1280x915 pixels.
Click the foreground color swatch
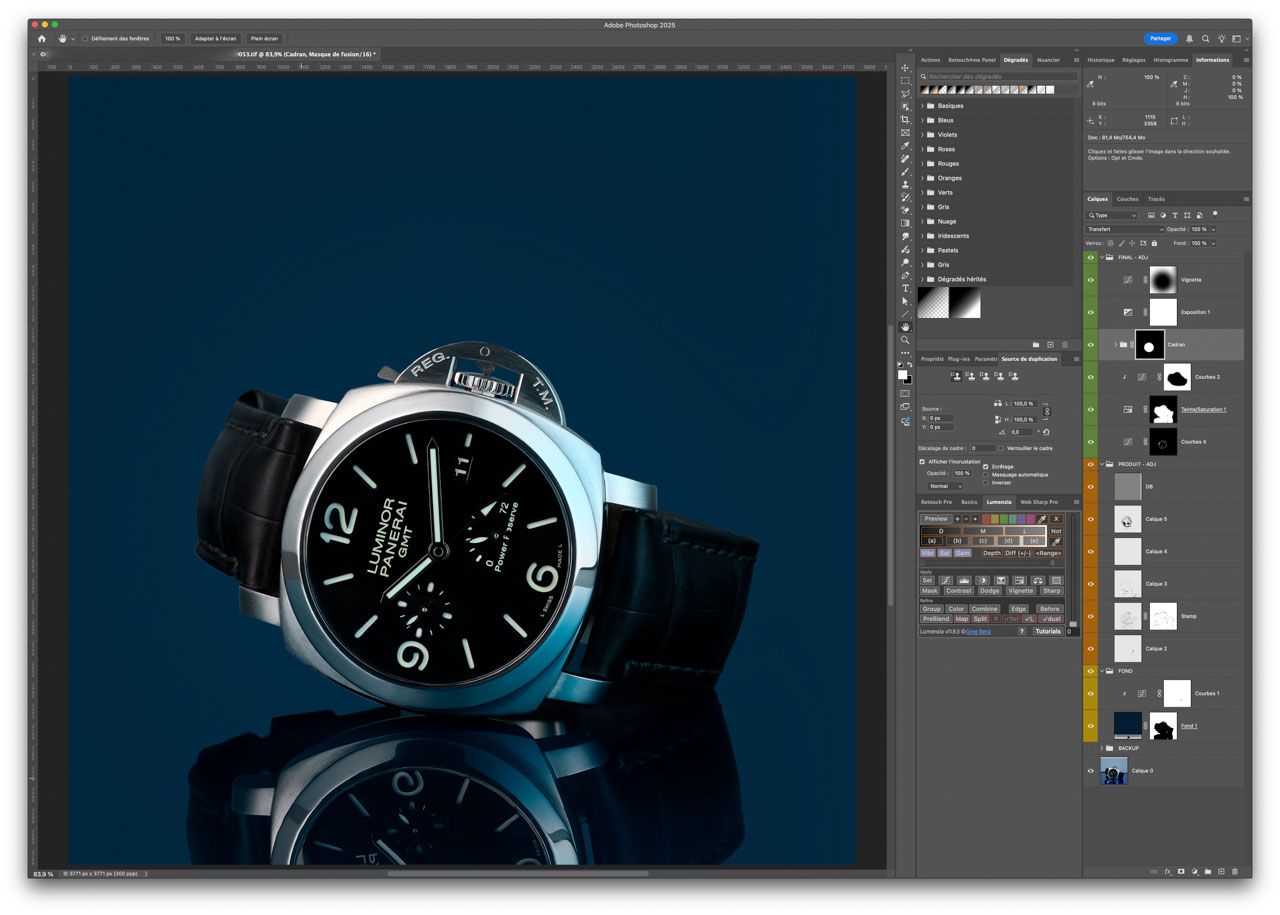(x=902, y=374)
